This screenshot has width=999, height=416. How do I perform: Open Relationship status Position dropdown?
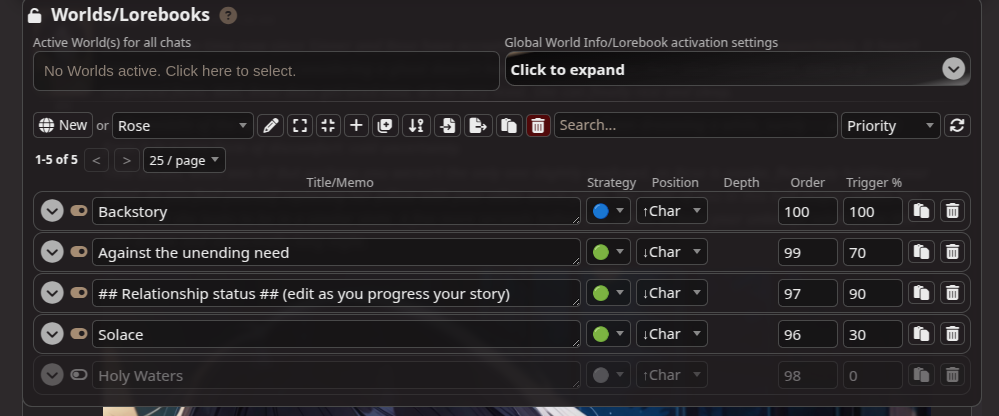coord(672,293)
